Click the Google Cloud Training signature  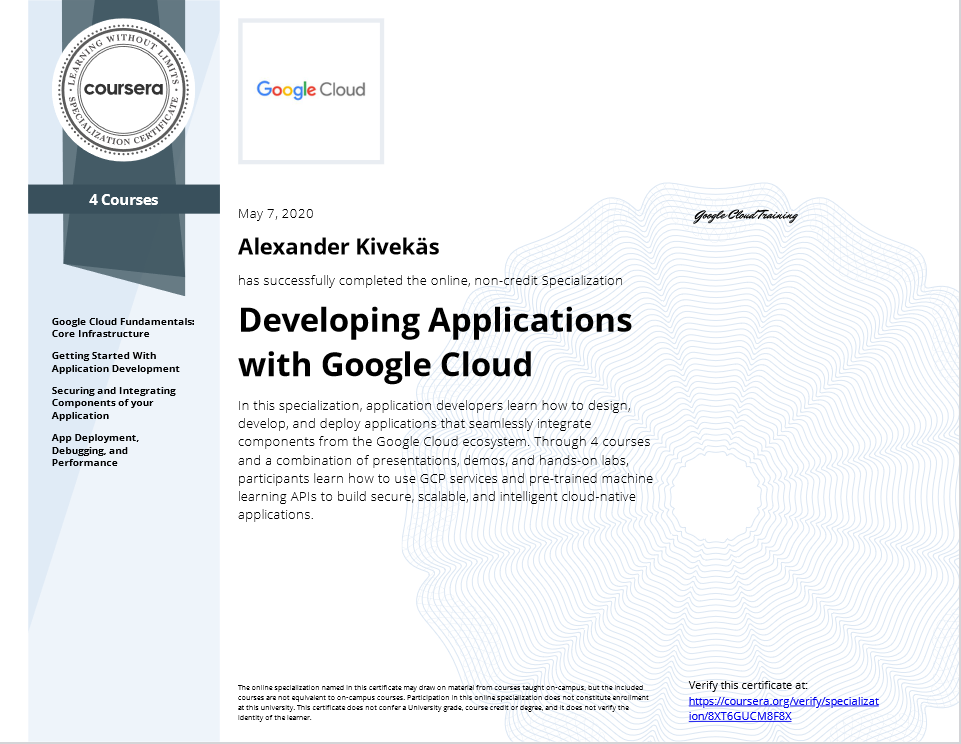coord(744,215)
